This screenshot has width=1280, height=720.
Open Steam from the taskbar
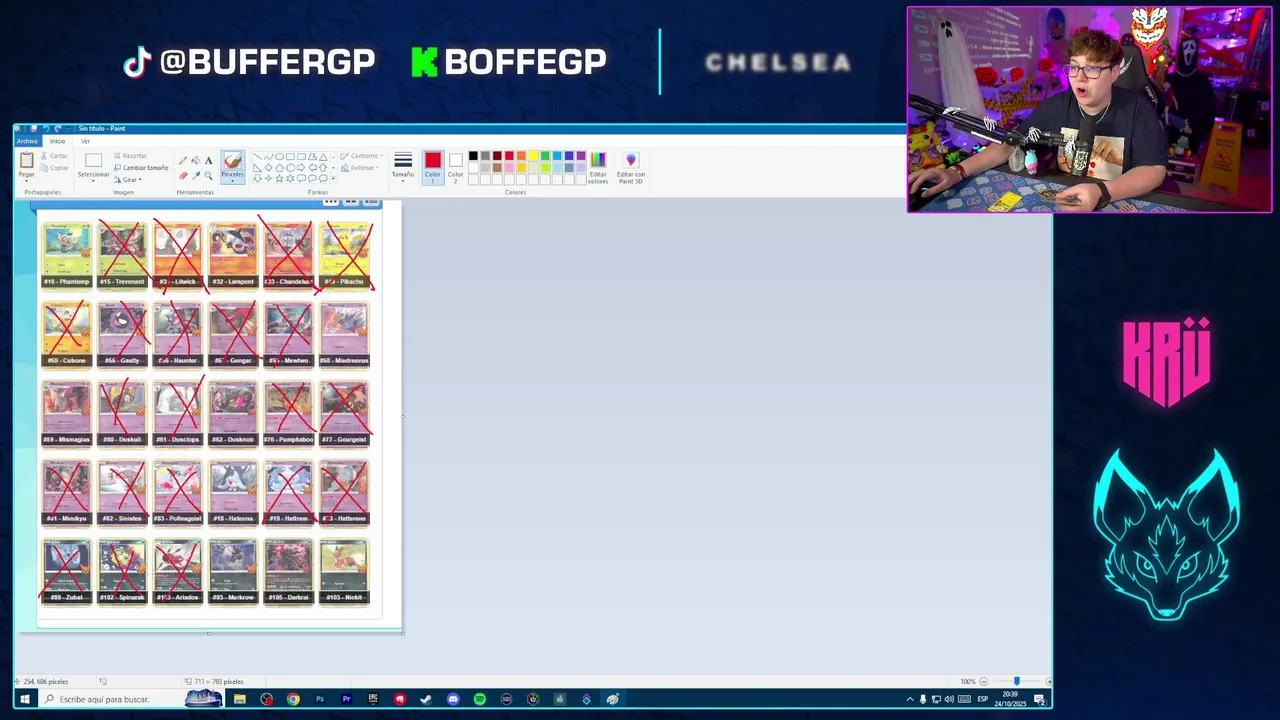click(426, 699)
